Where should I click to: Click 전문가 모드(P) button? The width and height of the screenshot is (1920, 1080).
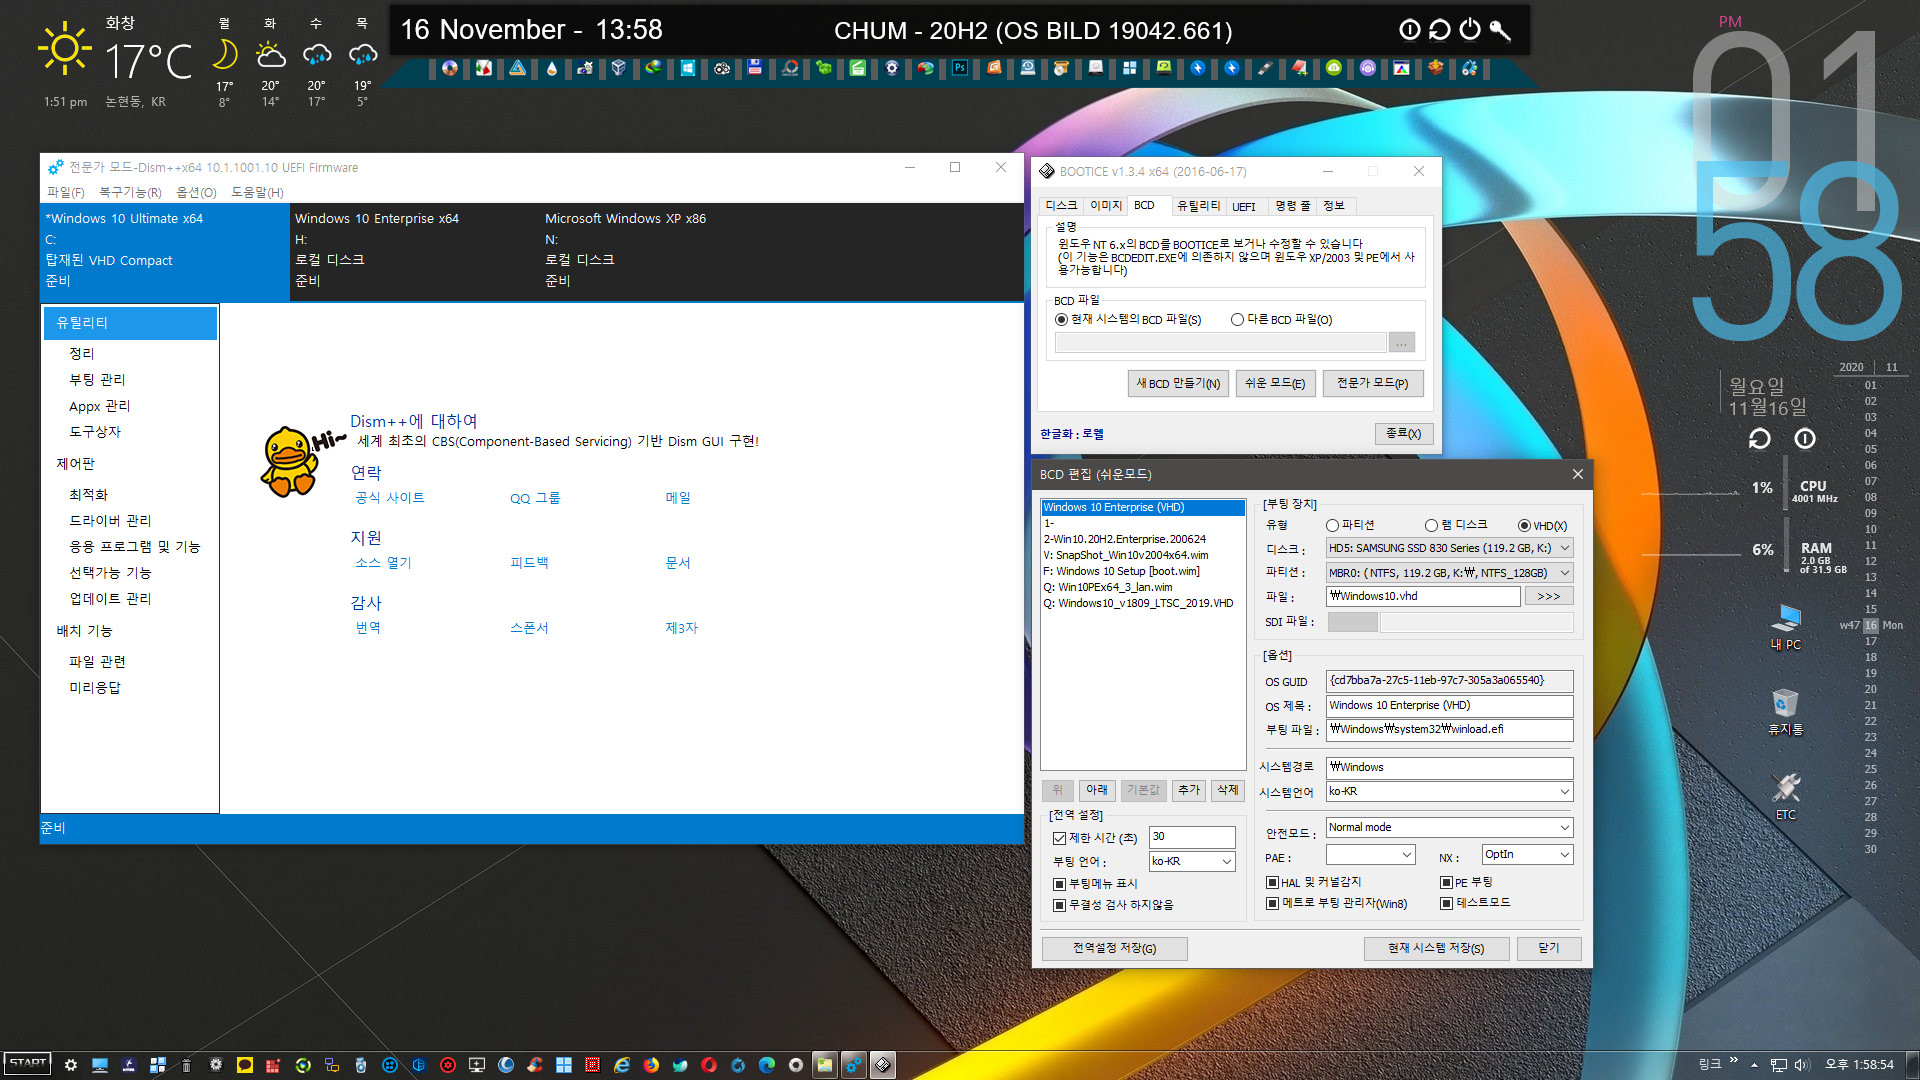tap(1372, 384)
